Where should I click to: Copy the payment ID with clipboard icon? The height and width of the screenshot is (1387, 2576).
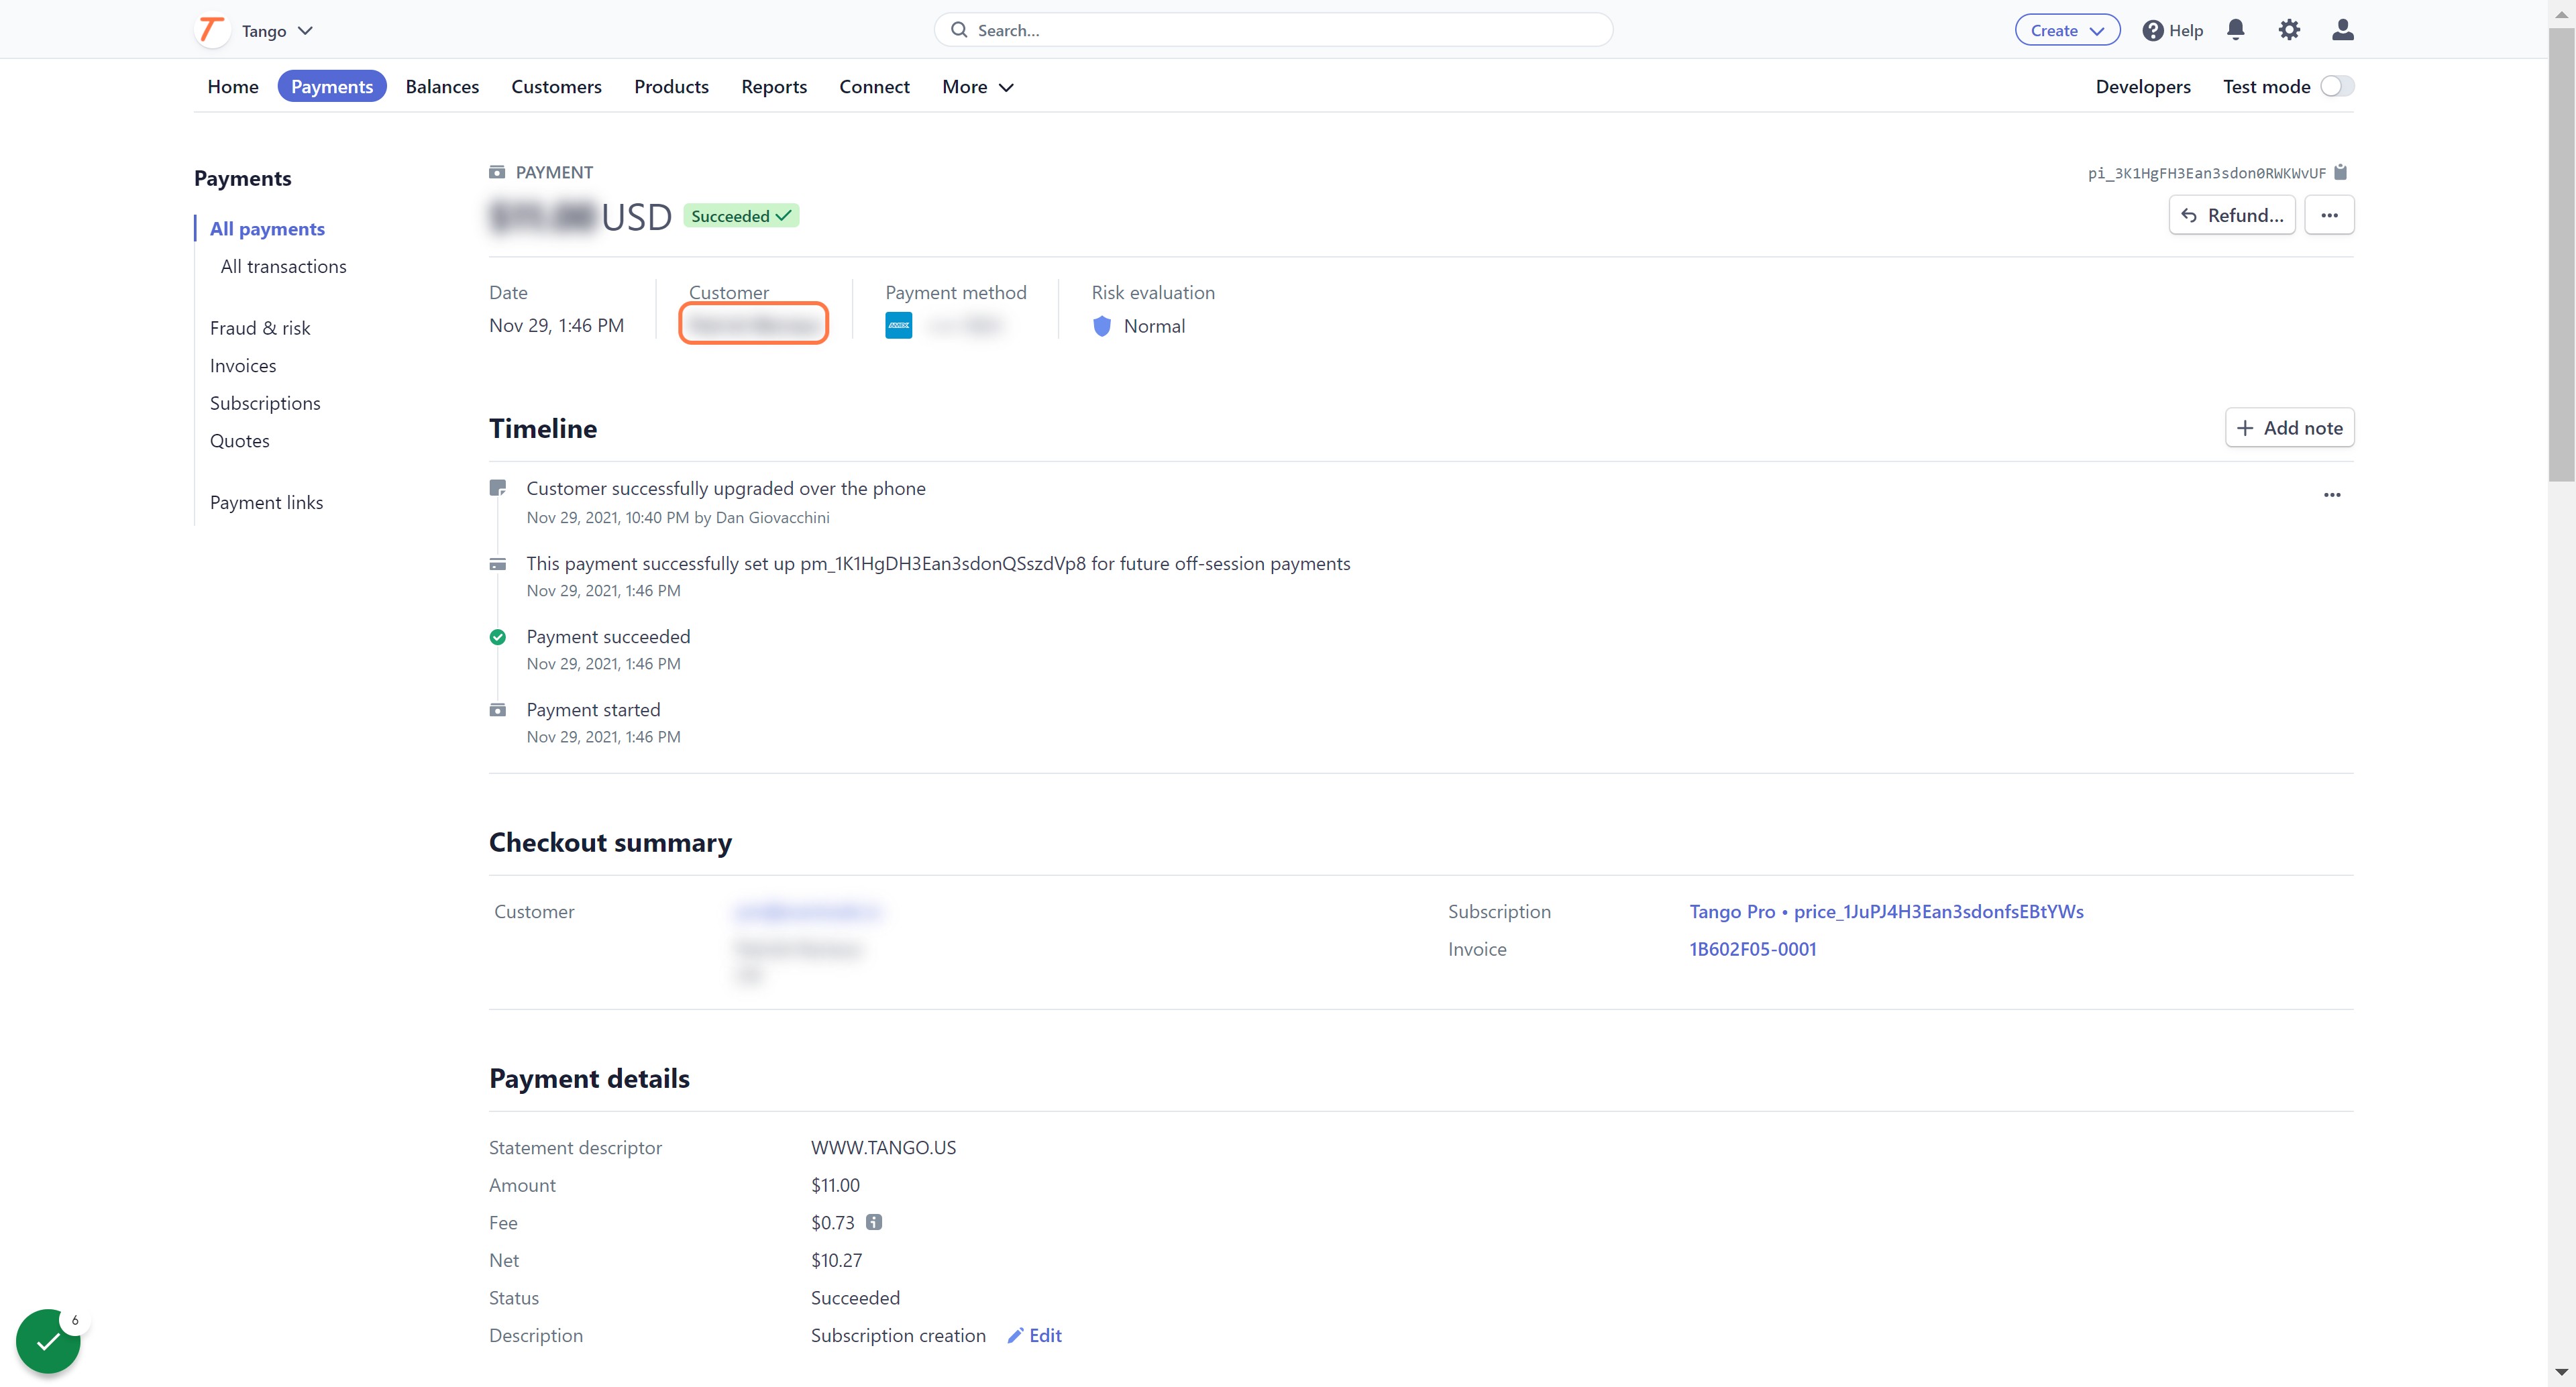point(2340,173)
